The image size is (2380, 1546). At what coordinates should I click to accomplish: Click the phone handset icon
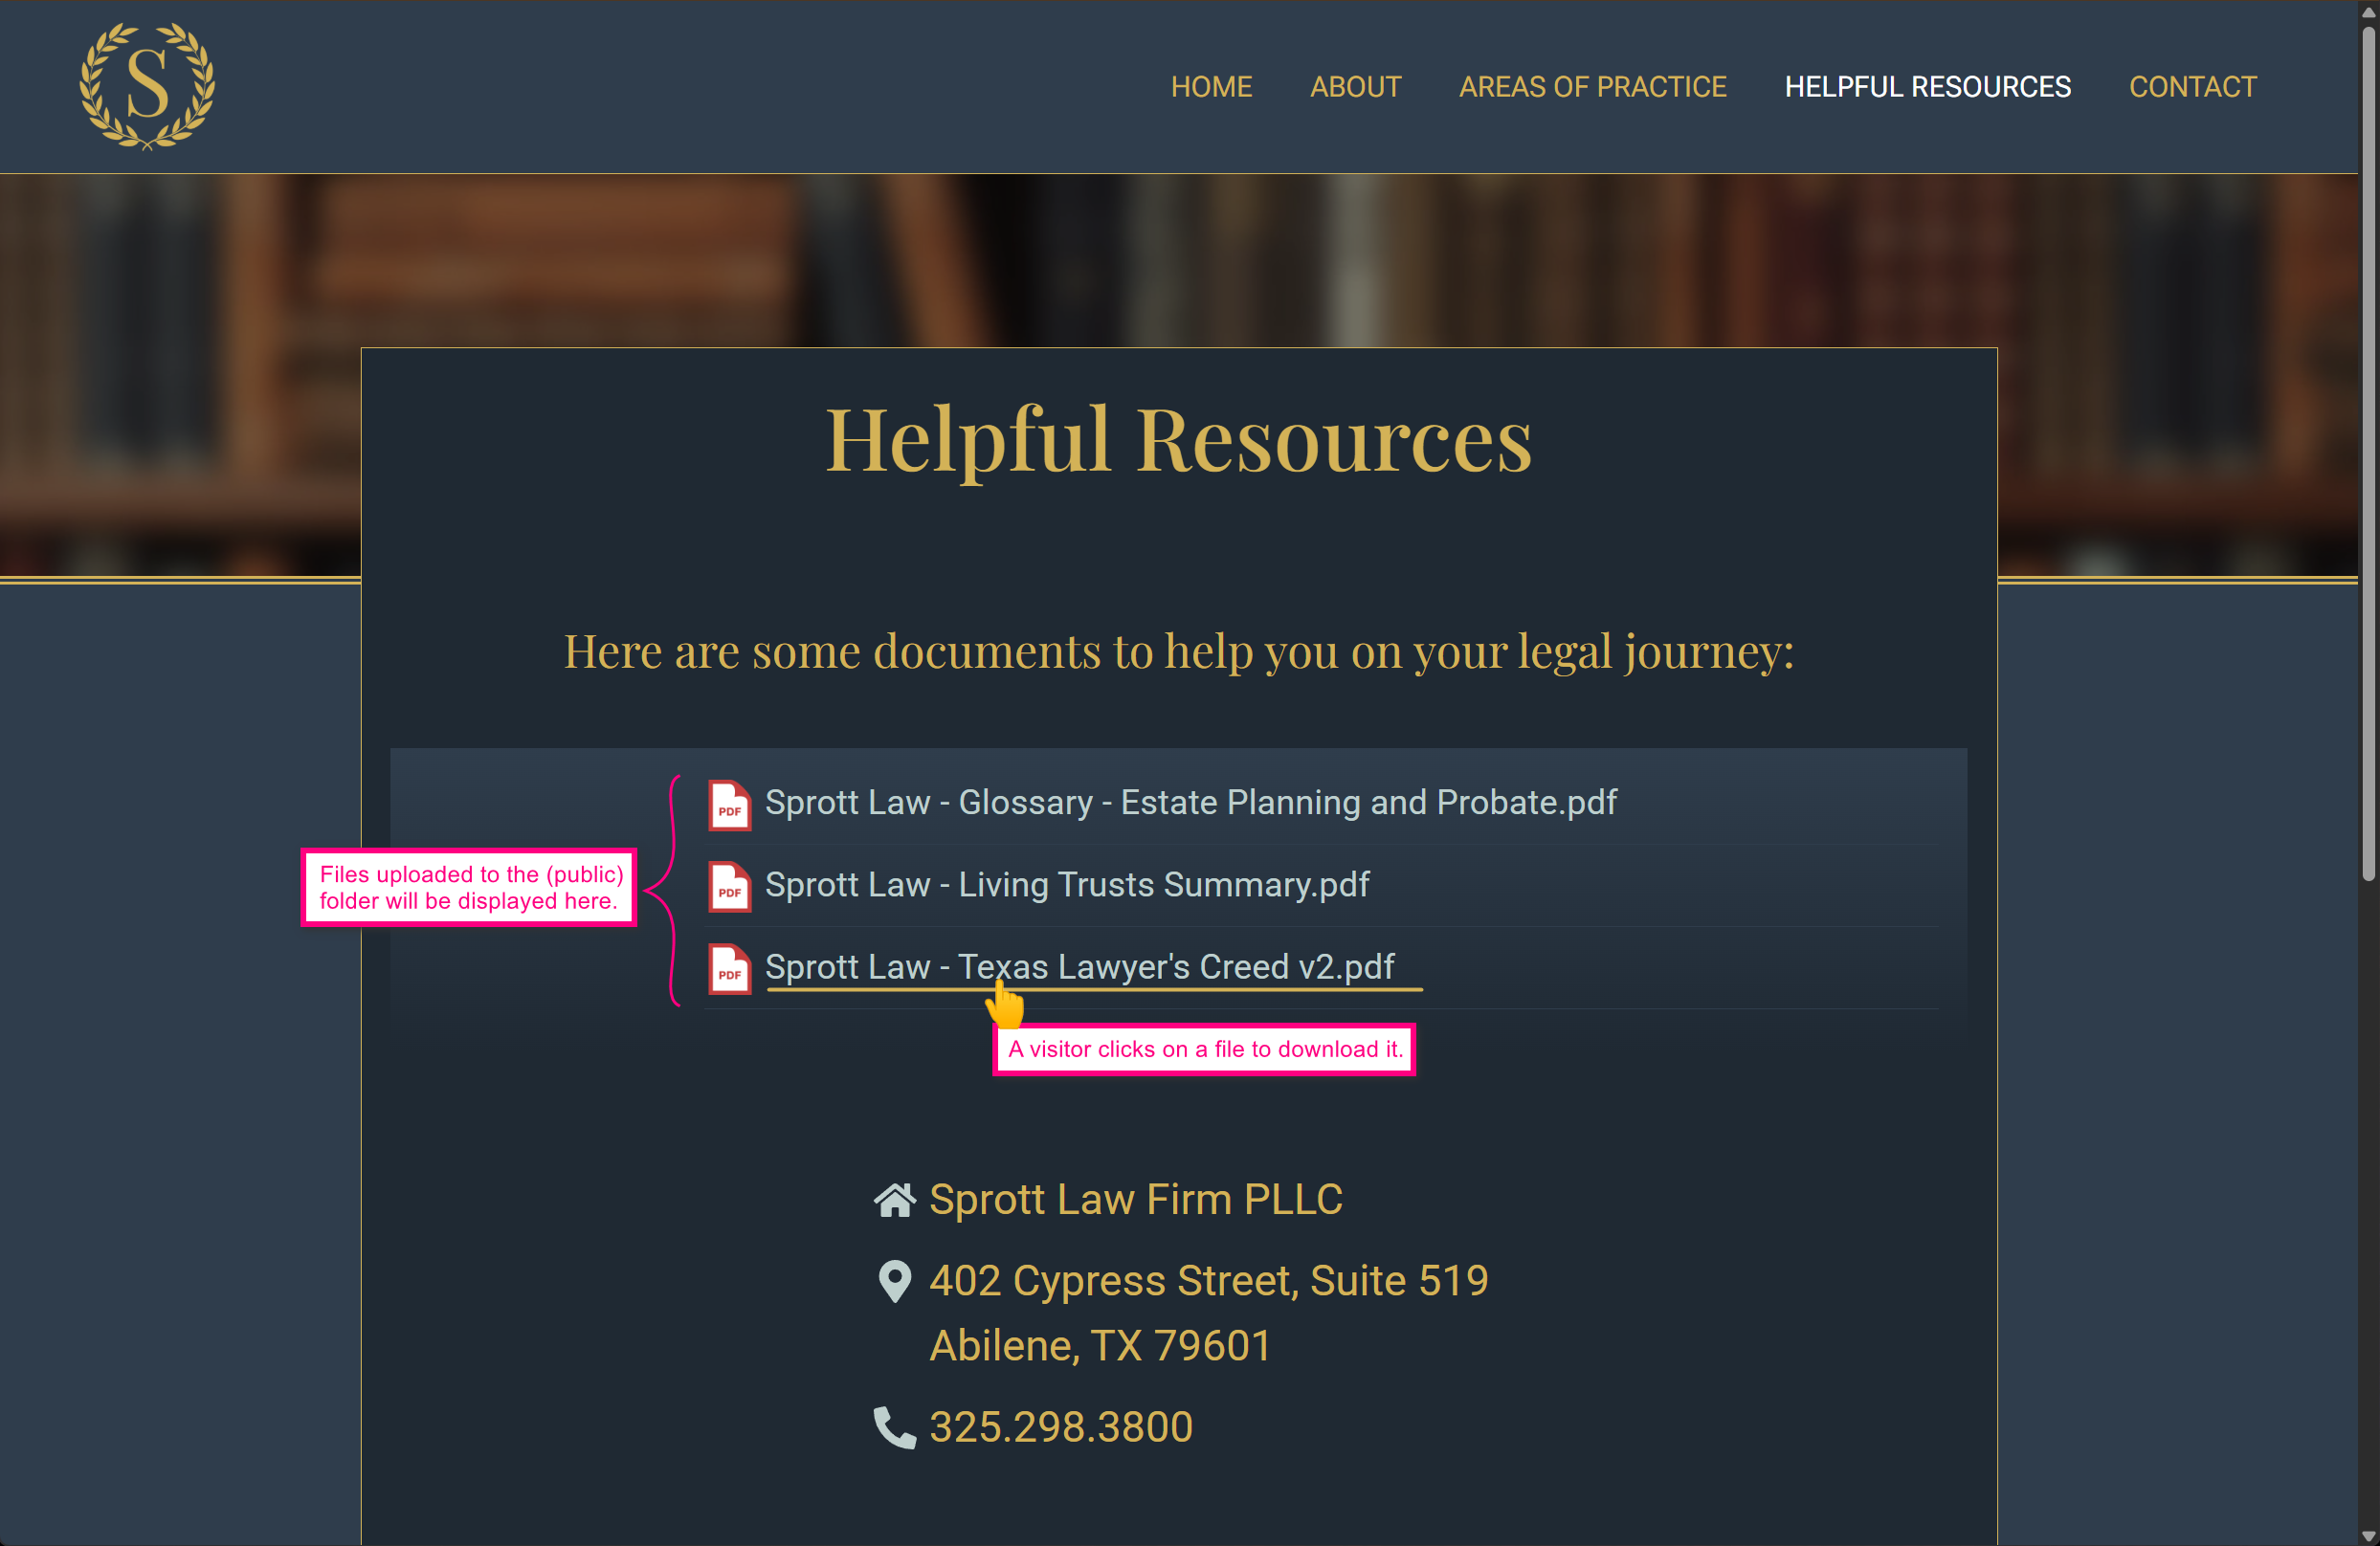894,1427
